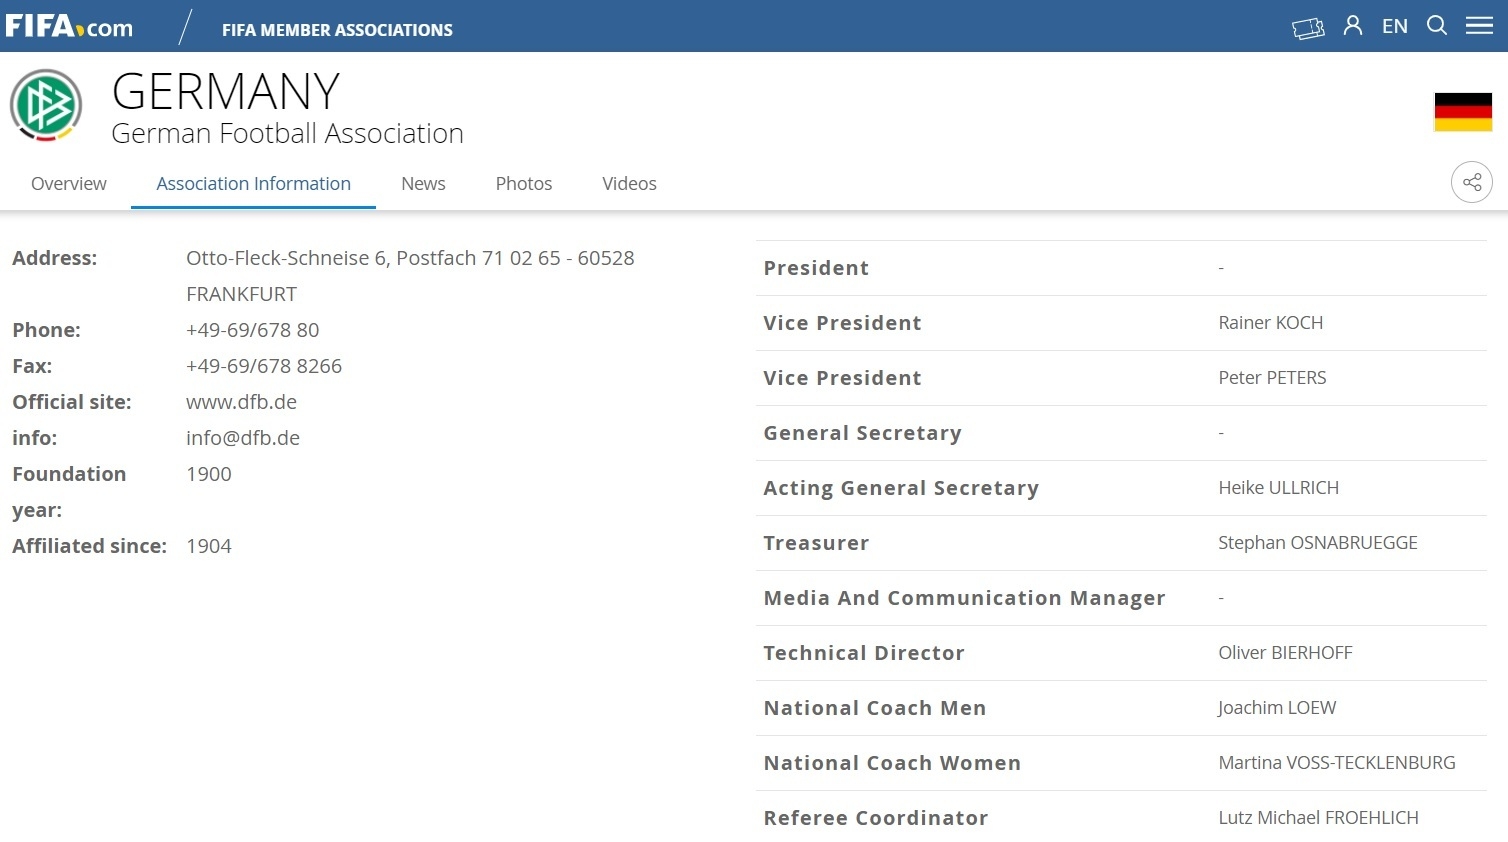Viewport: 1508px width, 842px height.
Task: Click the share icon button
Action: pyautogui.click(x=1472, y=182)
